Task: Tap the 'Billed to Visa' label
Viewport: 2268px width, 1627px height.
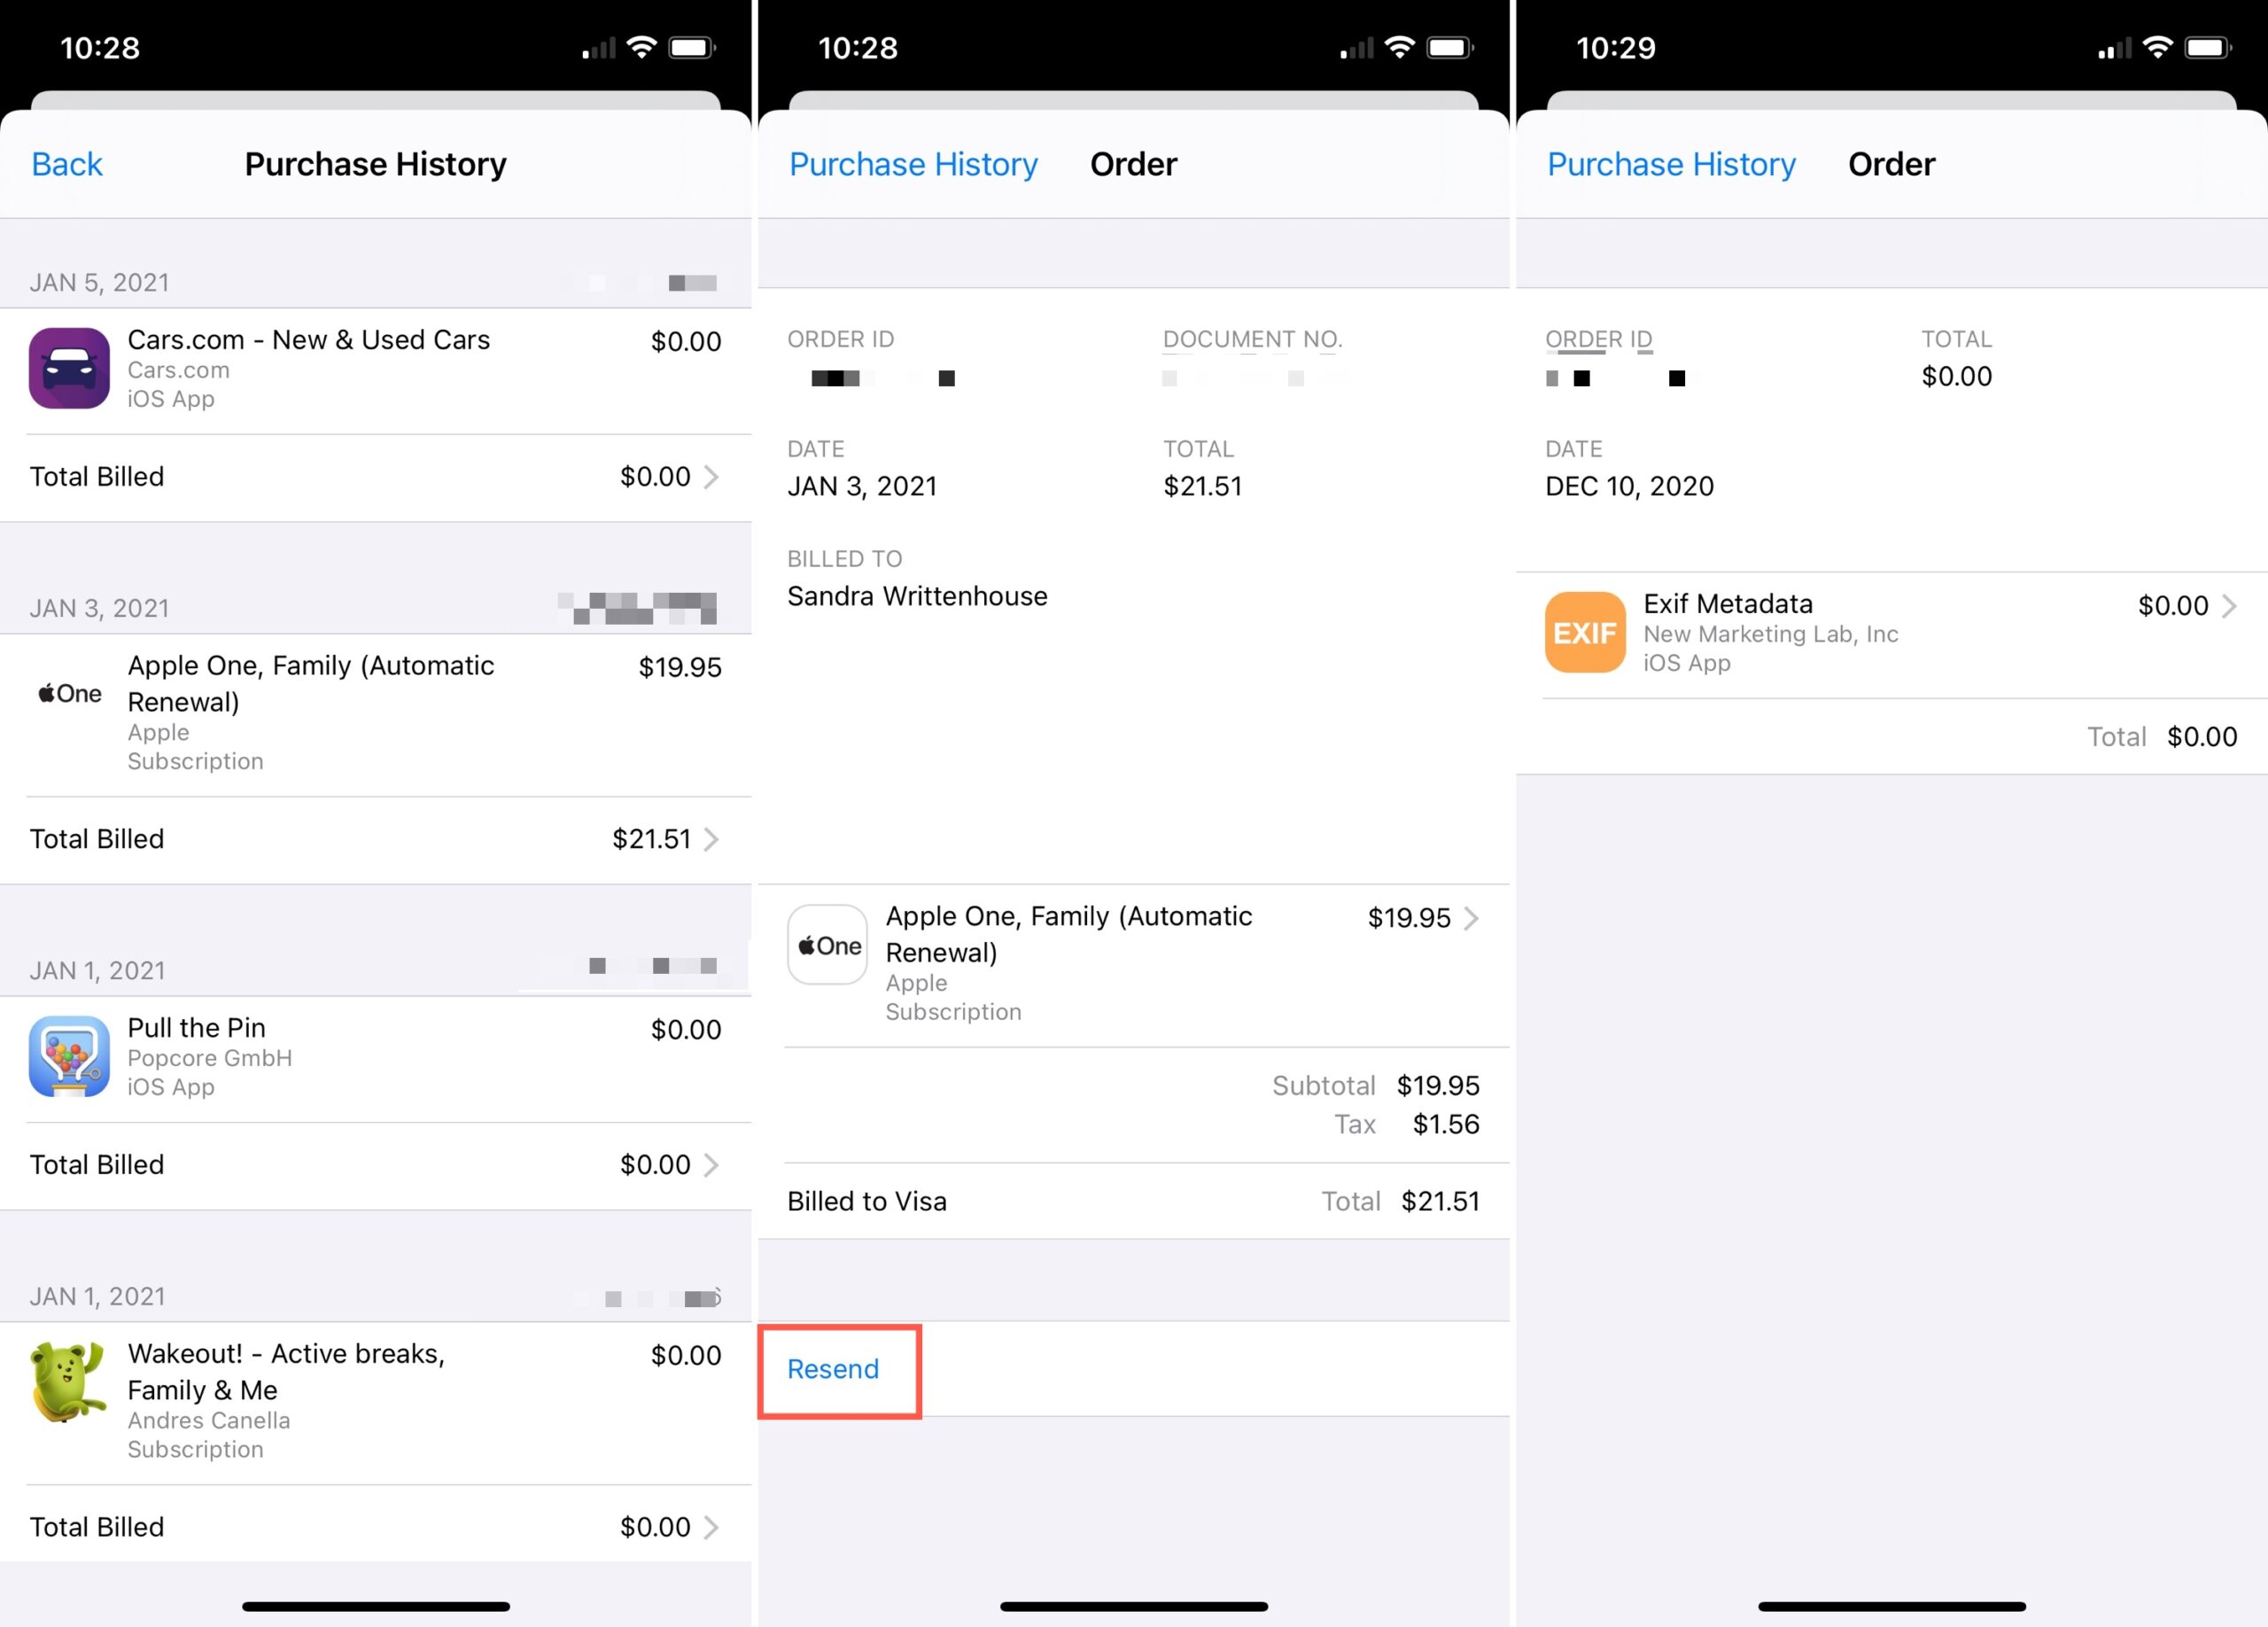Action: pos(867,1202)
